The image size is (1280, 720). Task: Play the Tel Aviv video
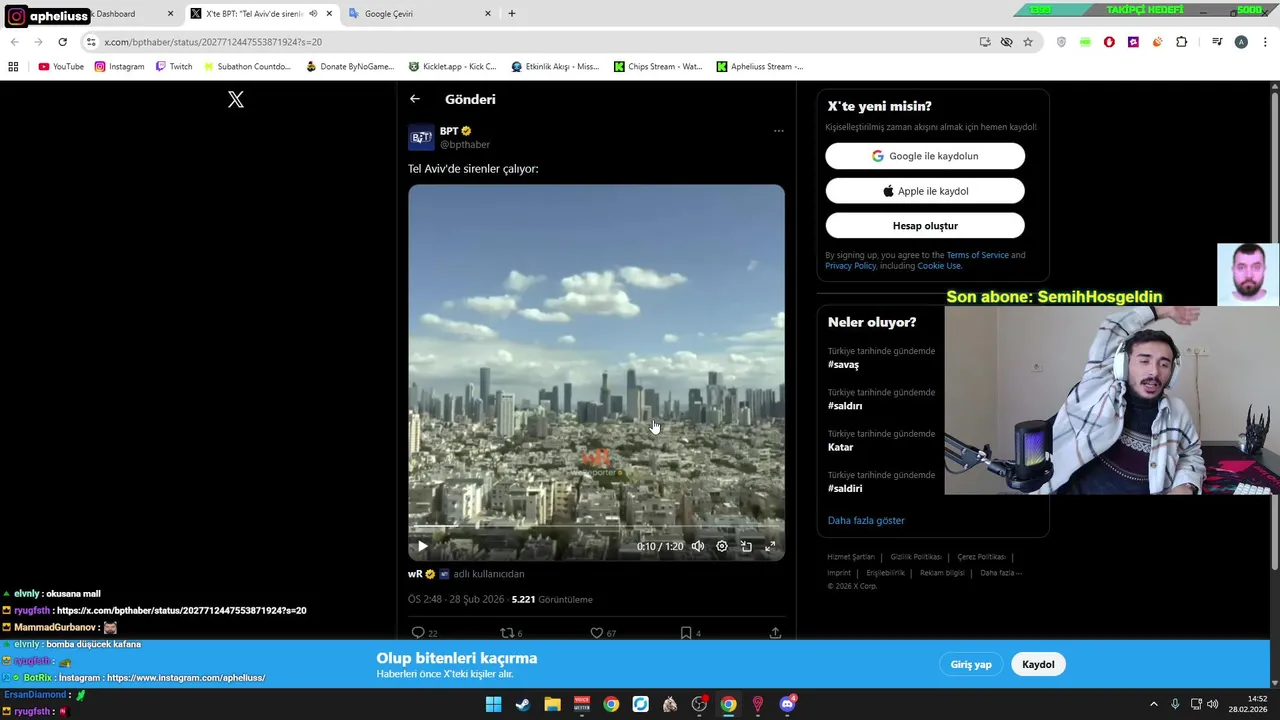(422, 546)
